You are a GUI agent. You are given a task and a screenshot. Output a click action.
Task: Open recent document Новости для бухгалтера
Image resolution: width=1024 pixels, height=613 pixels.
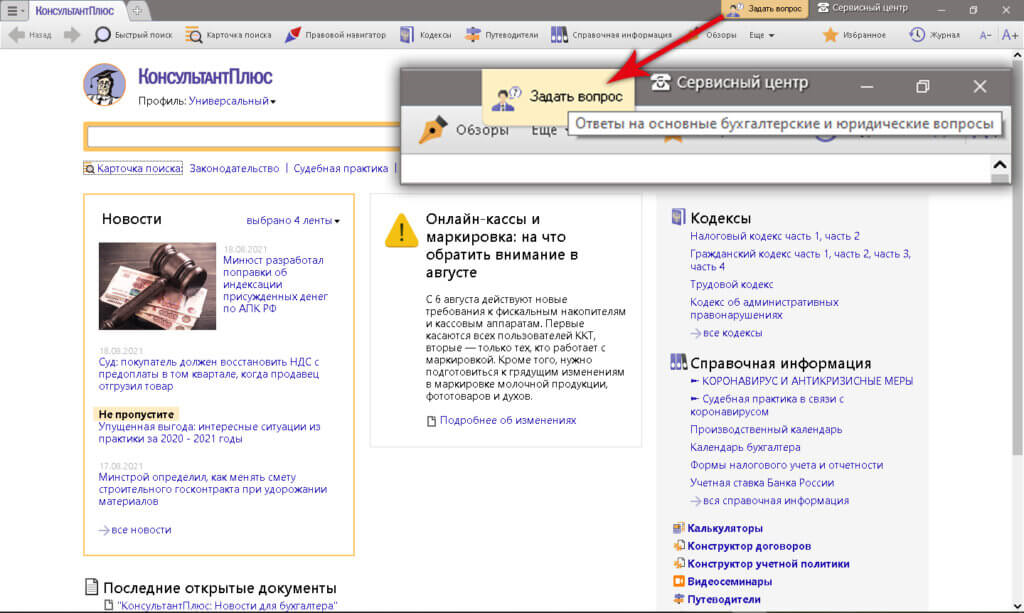pyautogui.click(x=227, y=606)
